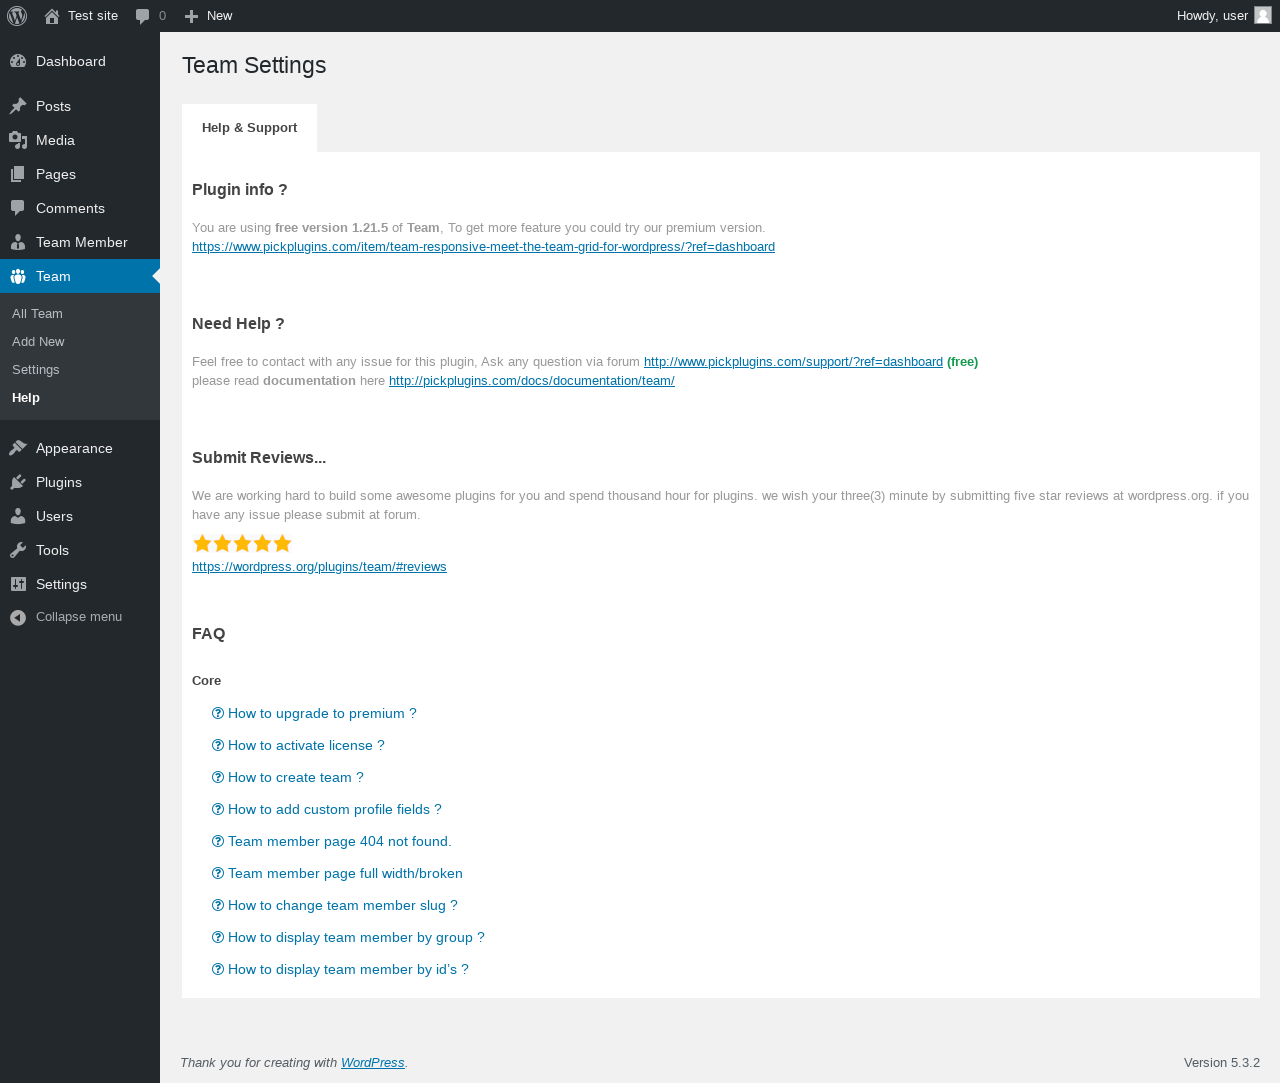Click question icon beside 'How to activate license'
This screenshot has width=1280, height=1083.
point(218,745)
